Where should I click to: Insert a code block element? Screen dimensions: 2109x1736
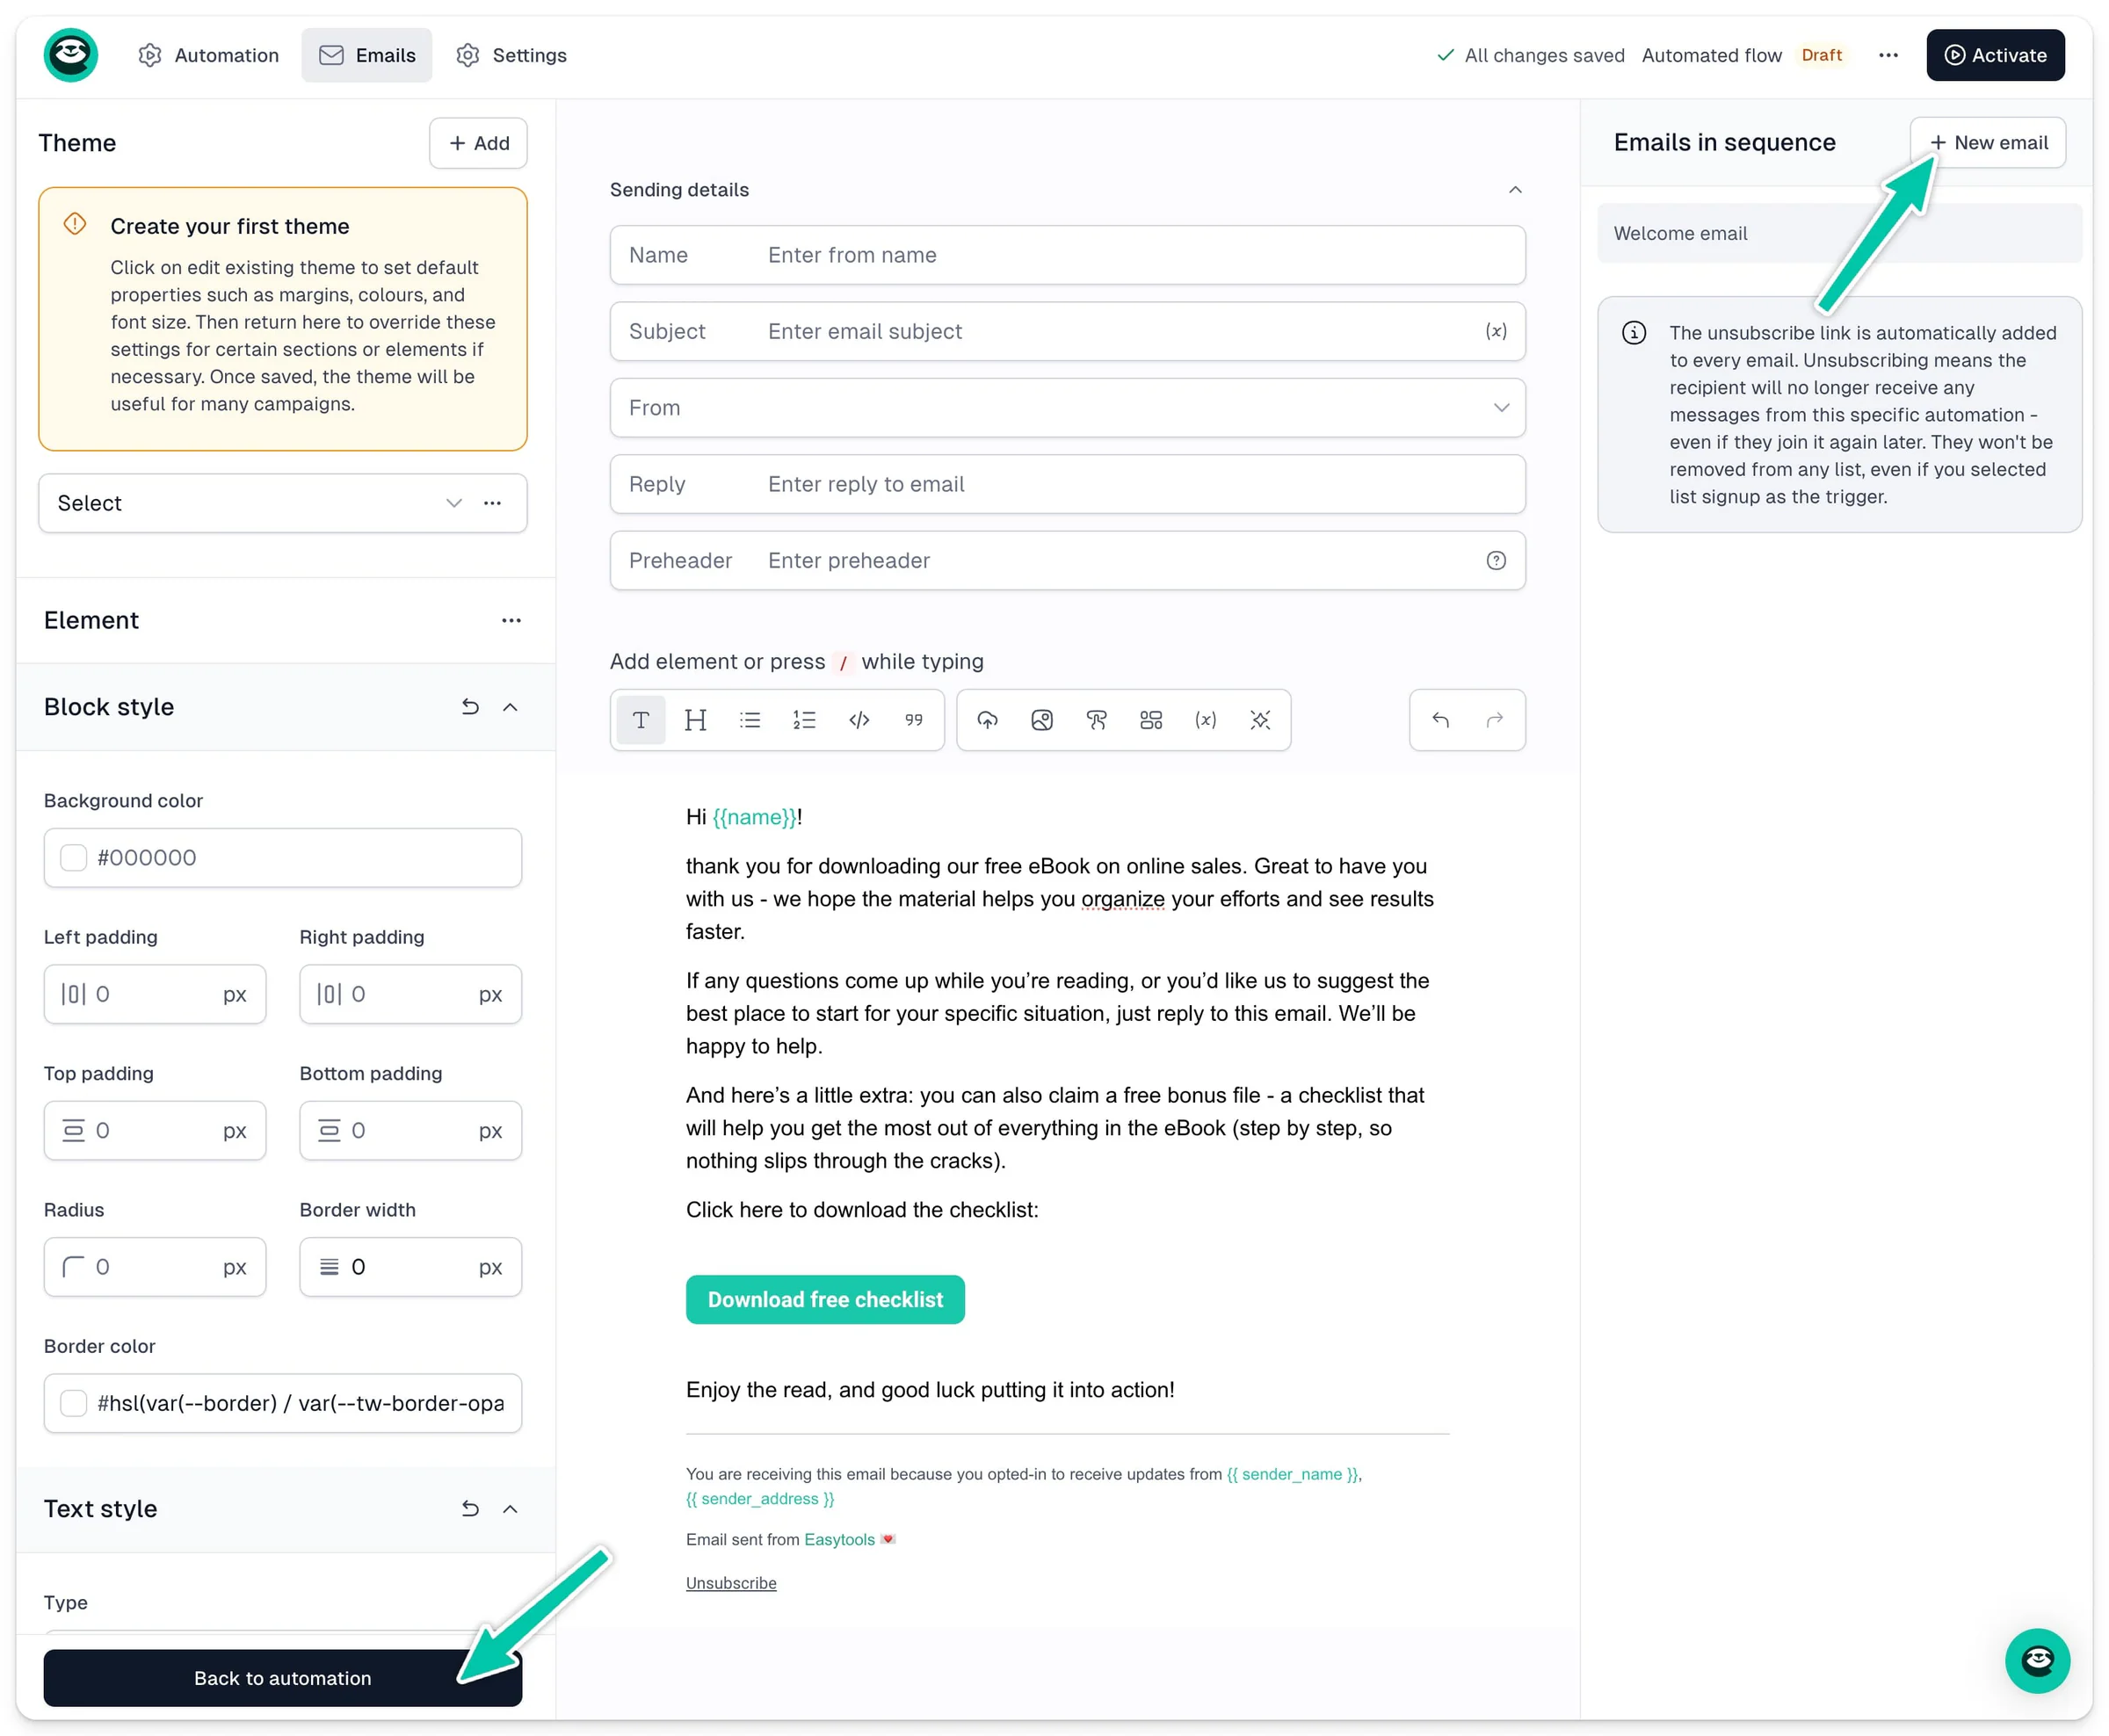coord(859,720)
